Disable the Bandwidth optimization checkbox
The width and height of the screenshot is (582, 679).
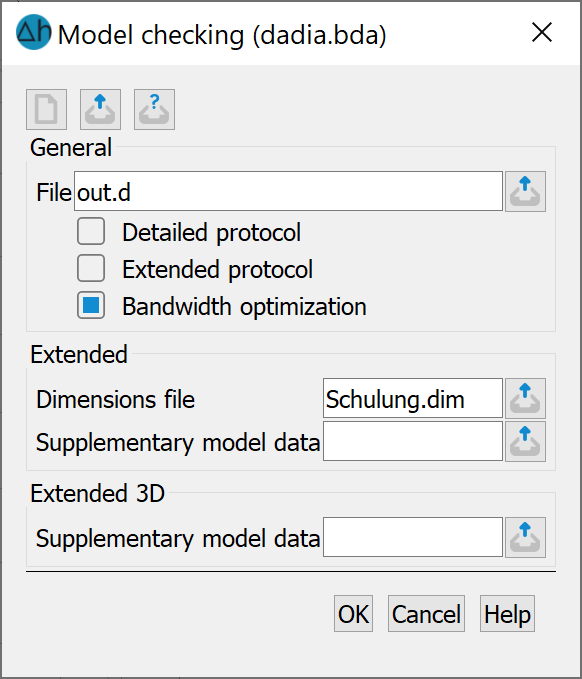click(91, 305)
